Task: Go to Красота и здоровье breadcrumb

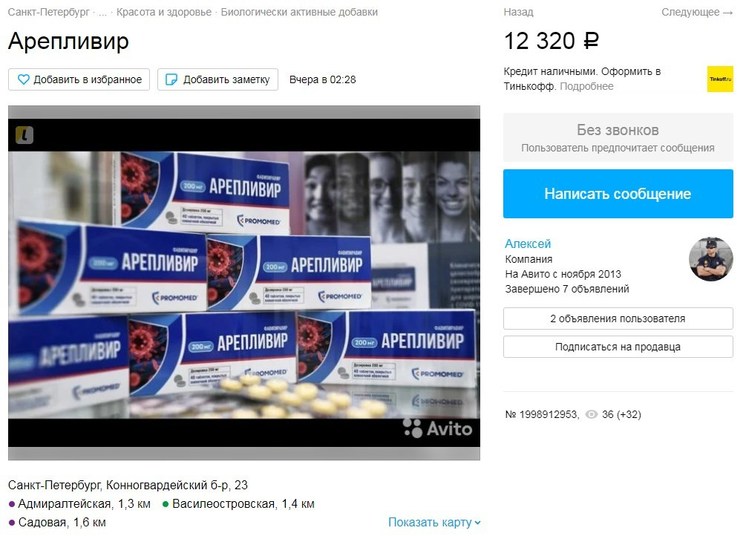Action: coord(164,12)
